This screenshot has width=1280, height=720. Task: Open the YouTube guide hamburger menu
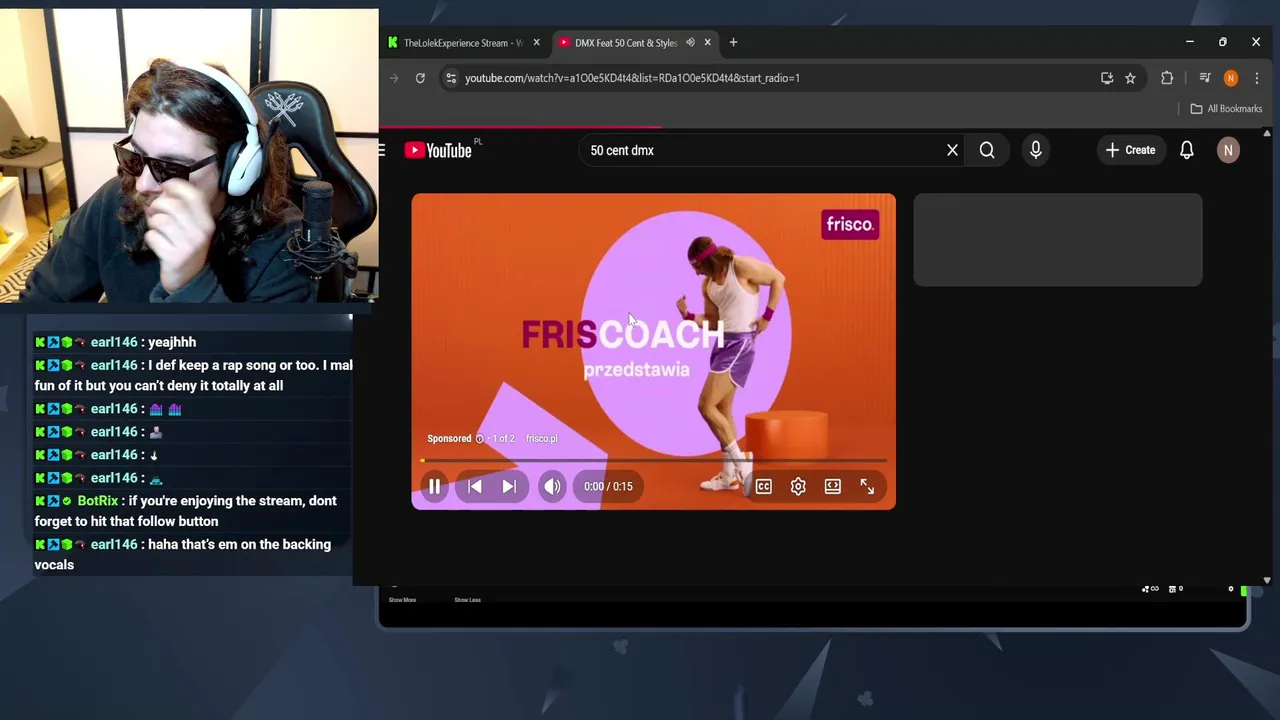pyautogui.click(x=382, y=150)
